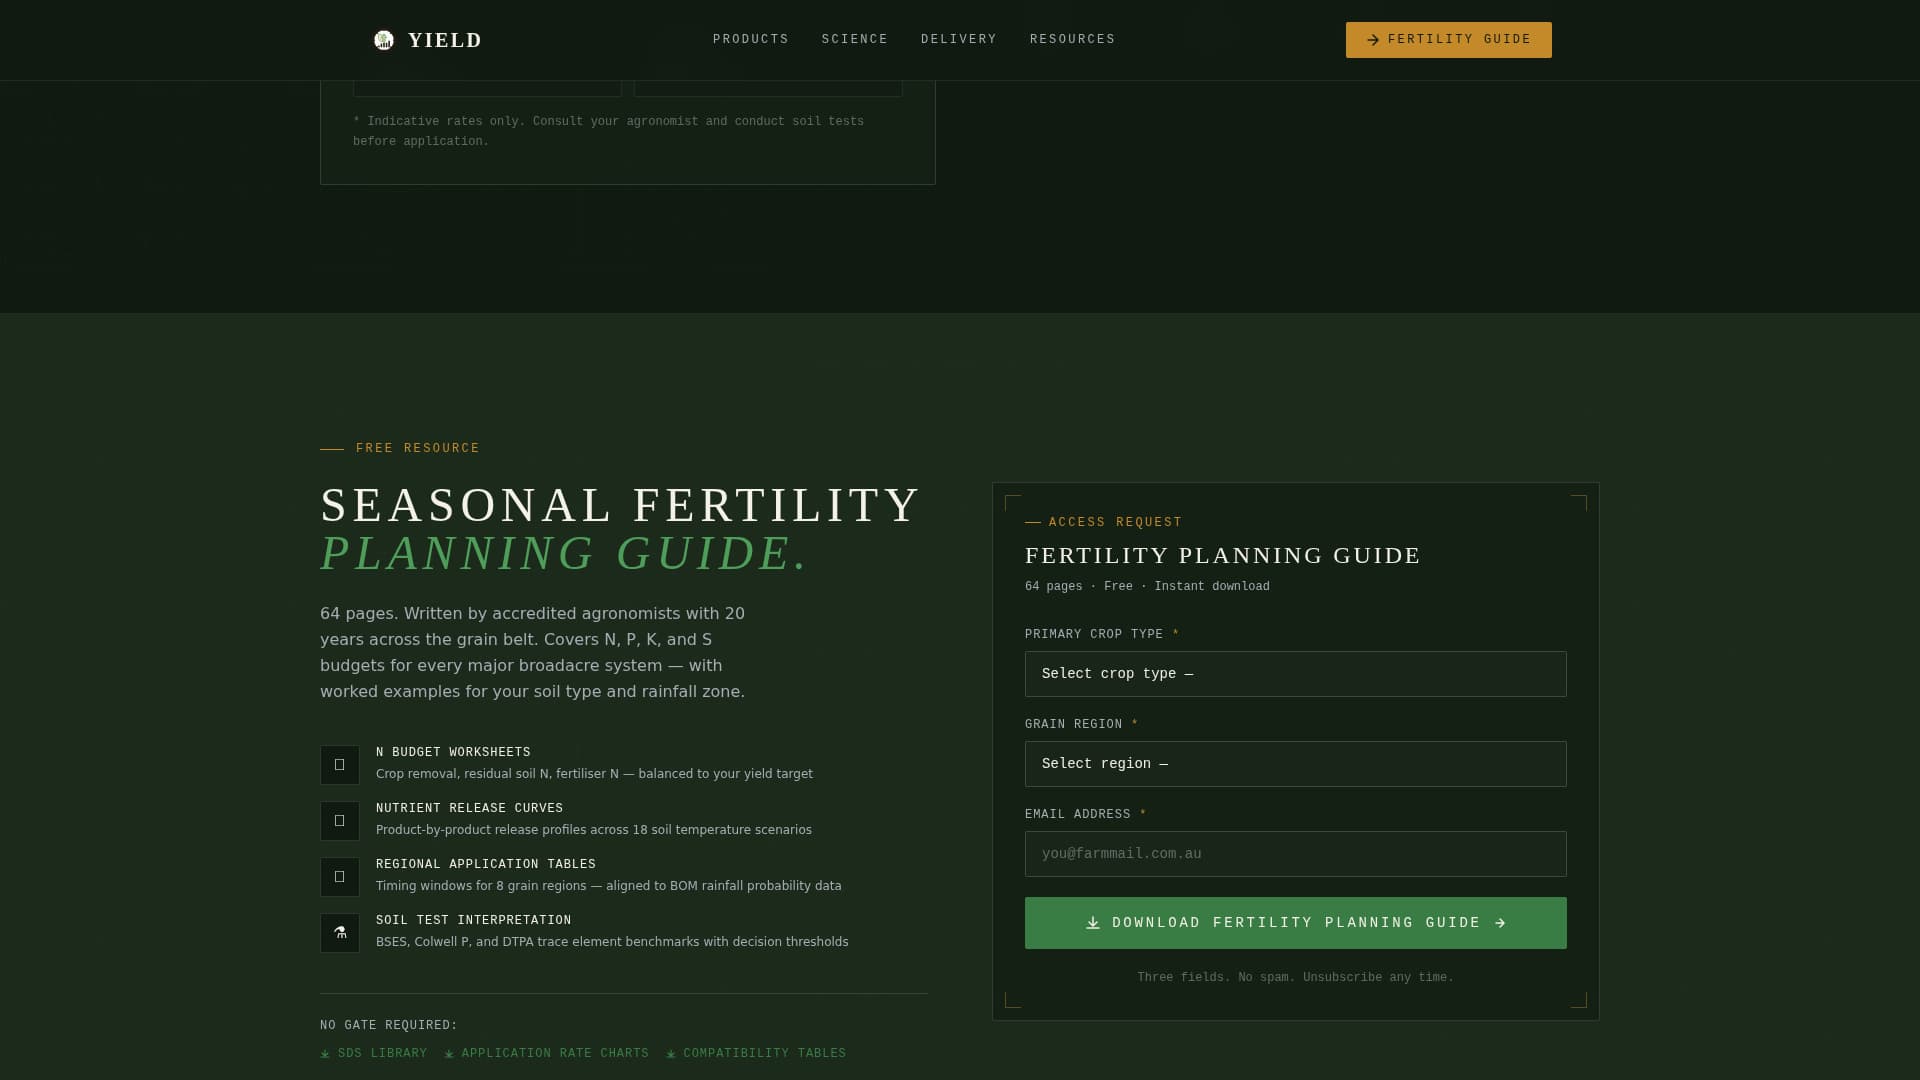This screenshot has height=1080, width=1920.
Task: Open the Products menu
Action: (x=751, y=39)
